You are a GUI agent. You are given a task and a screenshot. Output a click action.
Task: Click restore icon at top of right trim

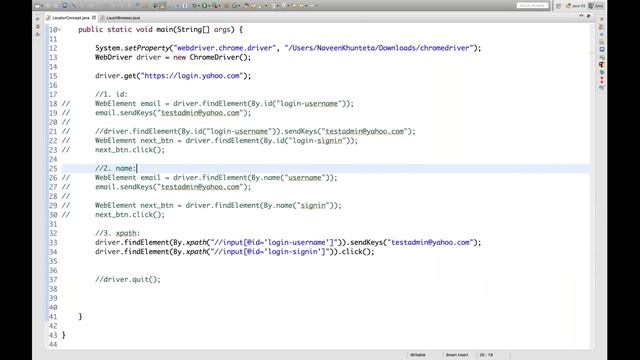click(602, 19)
